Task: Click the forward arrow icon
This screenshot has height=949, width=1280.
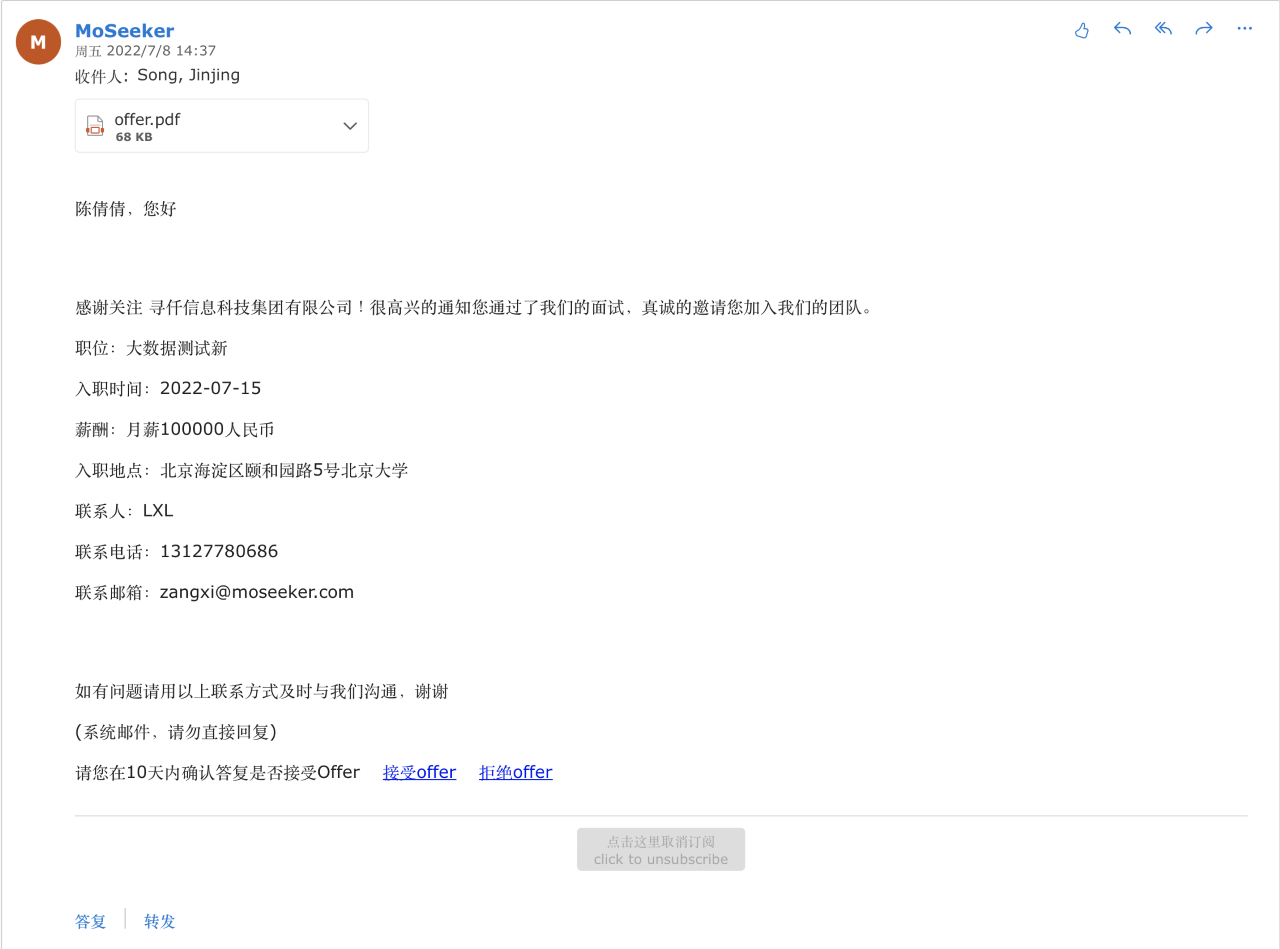Action: tap(1204, 29)
